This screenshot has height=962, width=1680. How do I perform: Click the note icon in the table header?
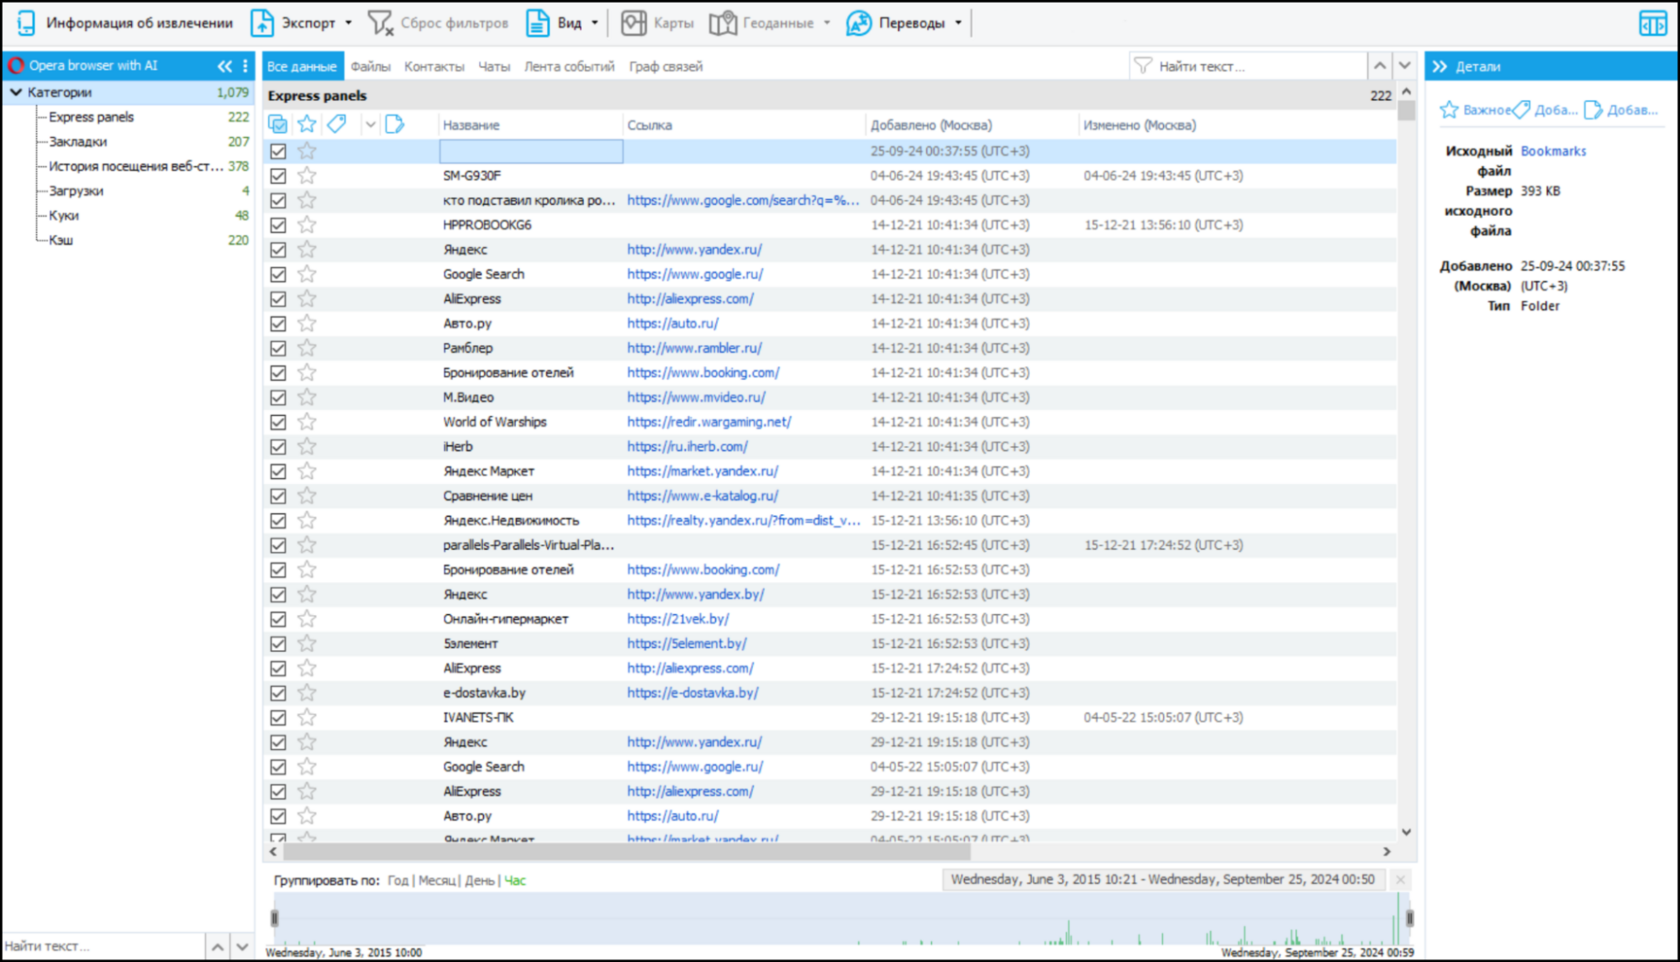(395, 124)
